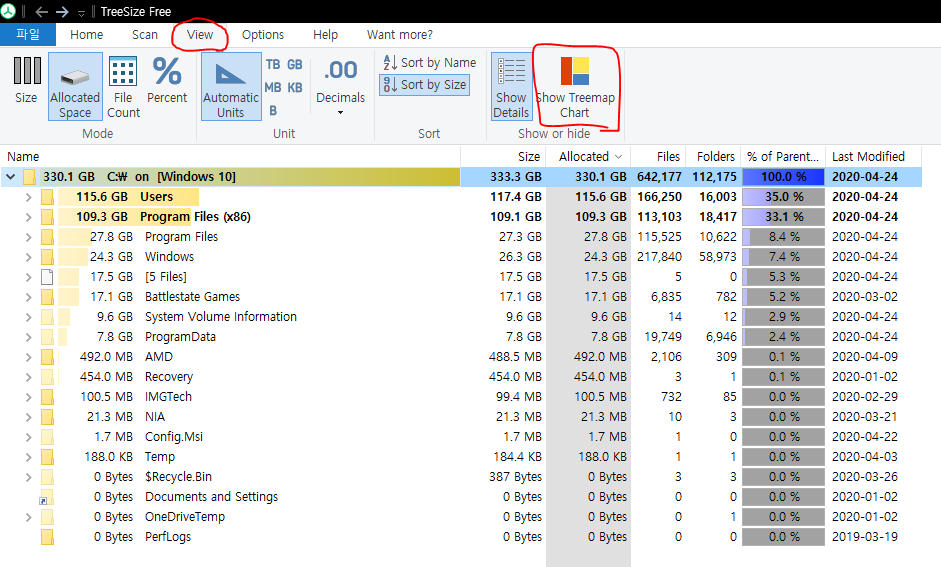The height and width of the screenshot is (567, 941).
Task: Click the Users folder icon
Action: pyautogui.click(x=47, y=197)
